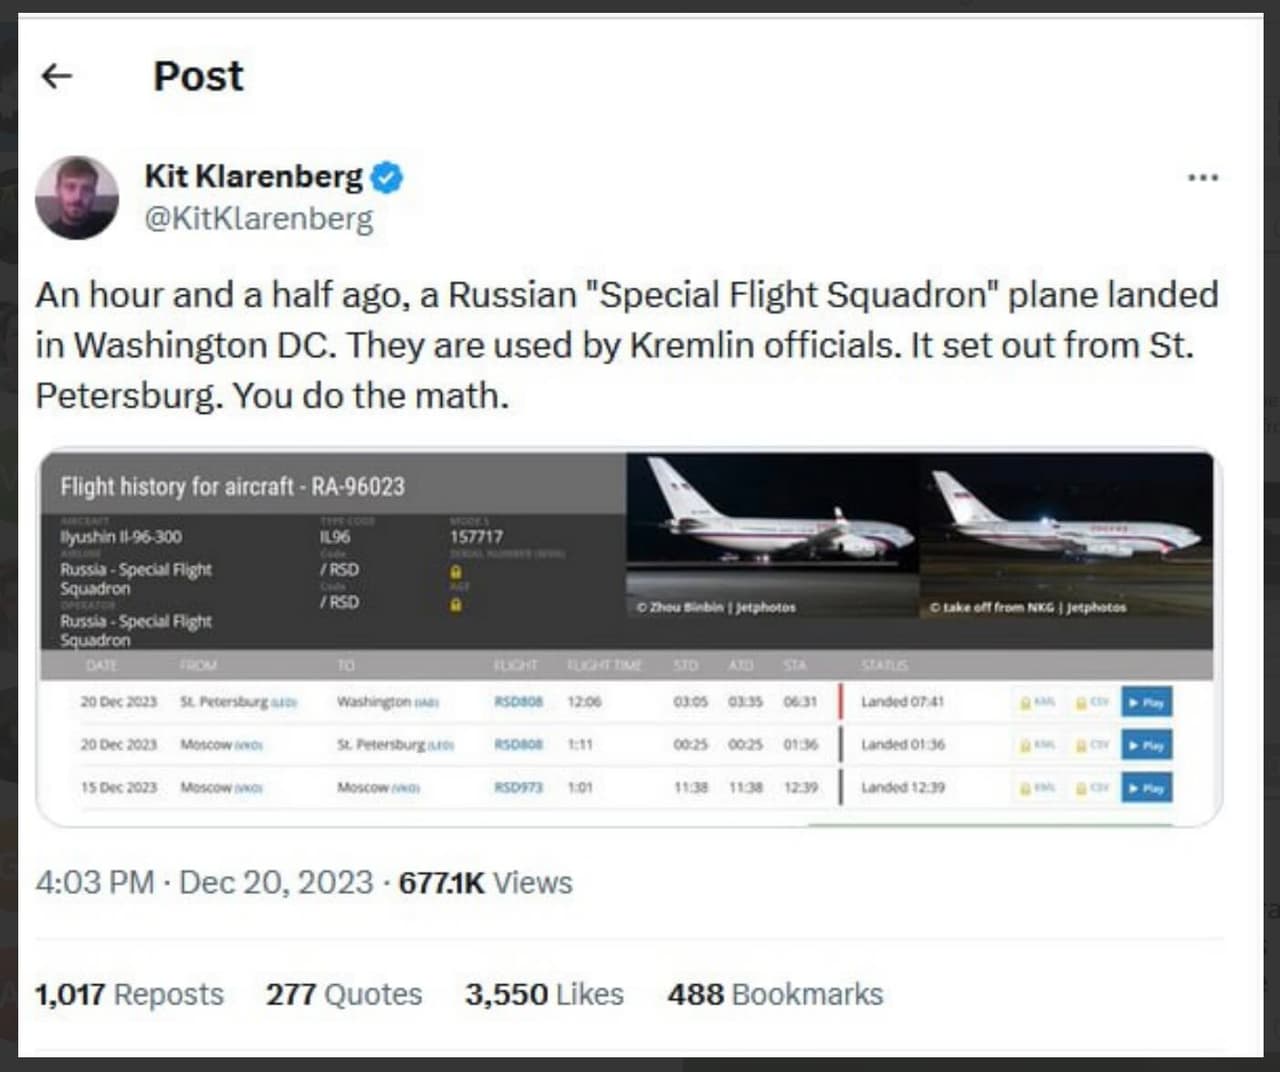1280x1072 pixels.
Task: View the 1,017 Reposts list
Action: [x=129, y=994]
